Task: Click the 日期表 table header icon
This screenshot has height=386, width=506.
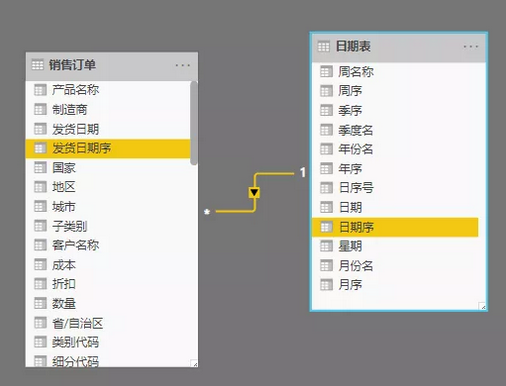Action: pyautogui.click(x=323, y=46)
